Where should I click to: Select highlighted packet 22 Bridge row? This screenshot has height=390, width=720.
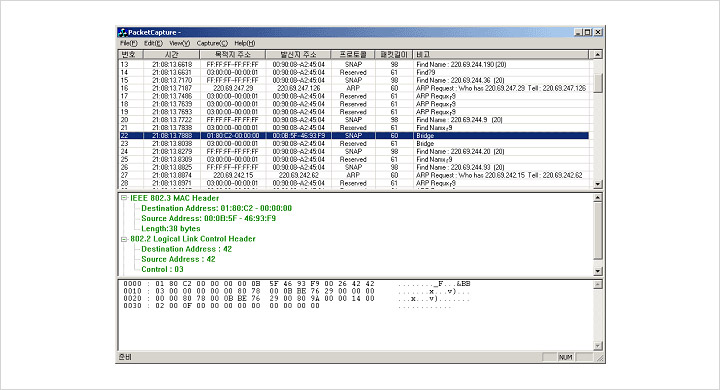pyautogui.click(x=354, y=136)
